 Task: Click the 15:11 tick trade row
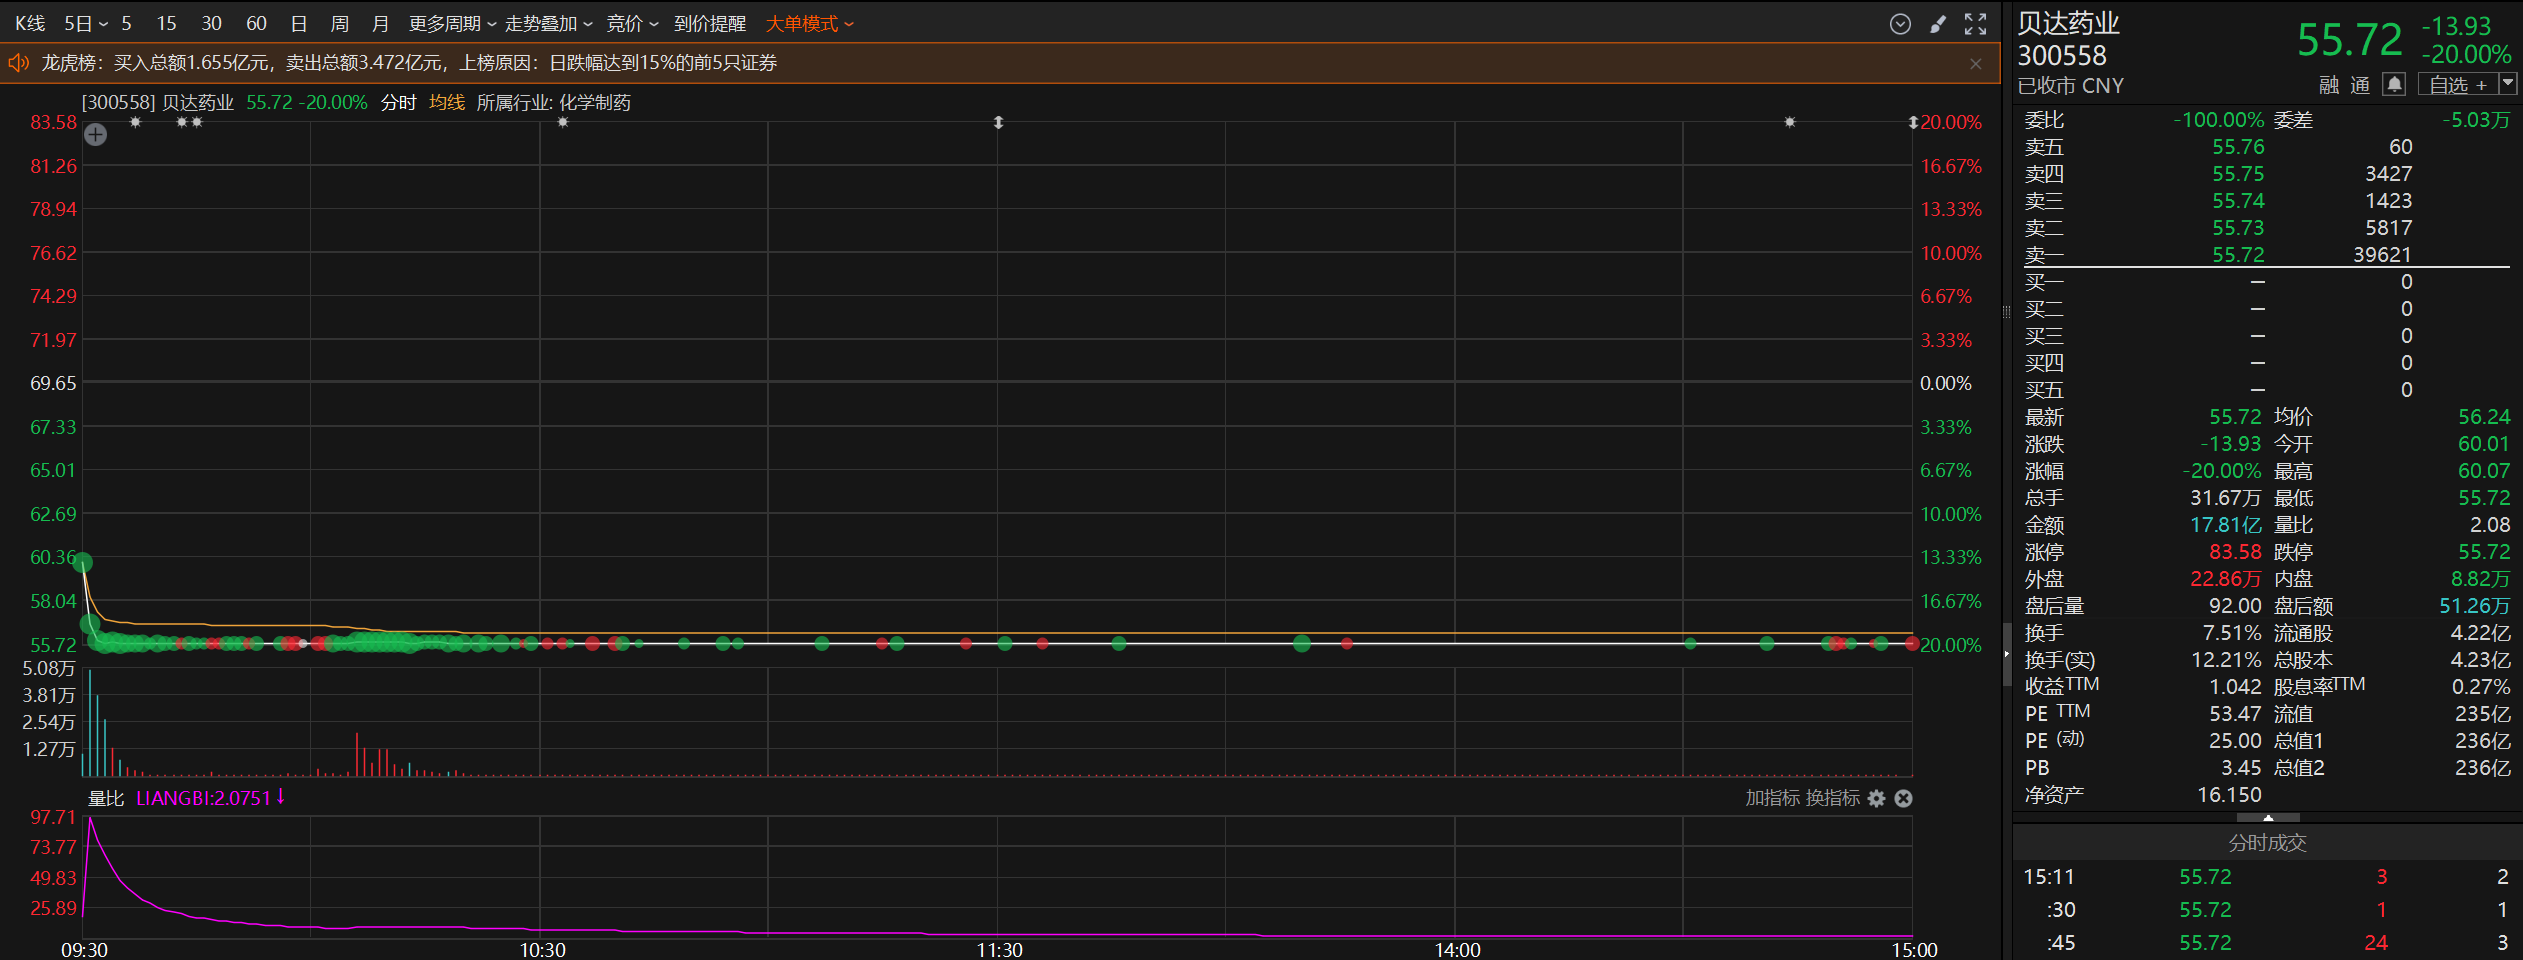[x=2267, y=877]
